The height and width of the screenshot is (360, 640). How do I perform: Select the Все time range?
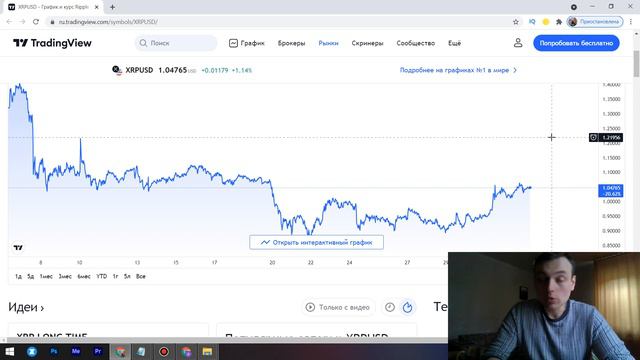[141, 276]
